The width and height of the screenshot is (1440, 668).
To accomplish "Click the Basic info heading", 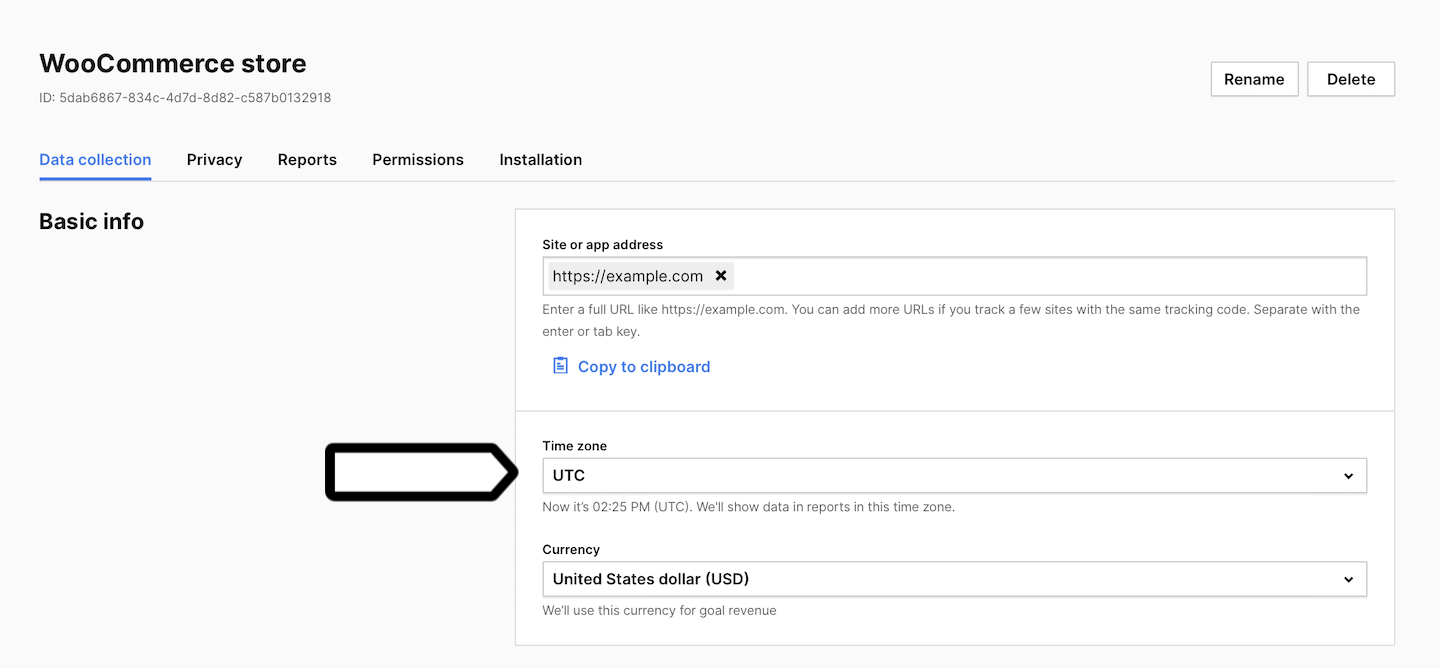I will coord(91,222).
